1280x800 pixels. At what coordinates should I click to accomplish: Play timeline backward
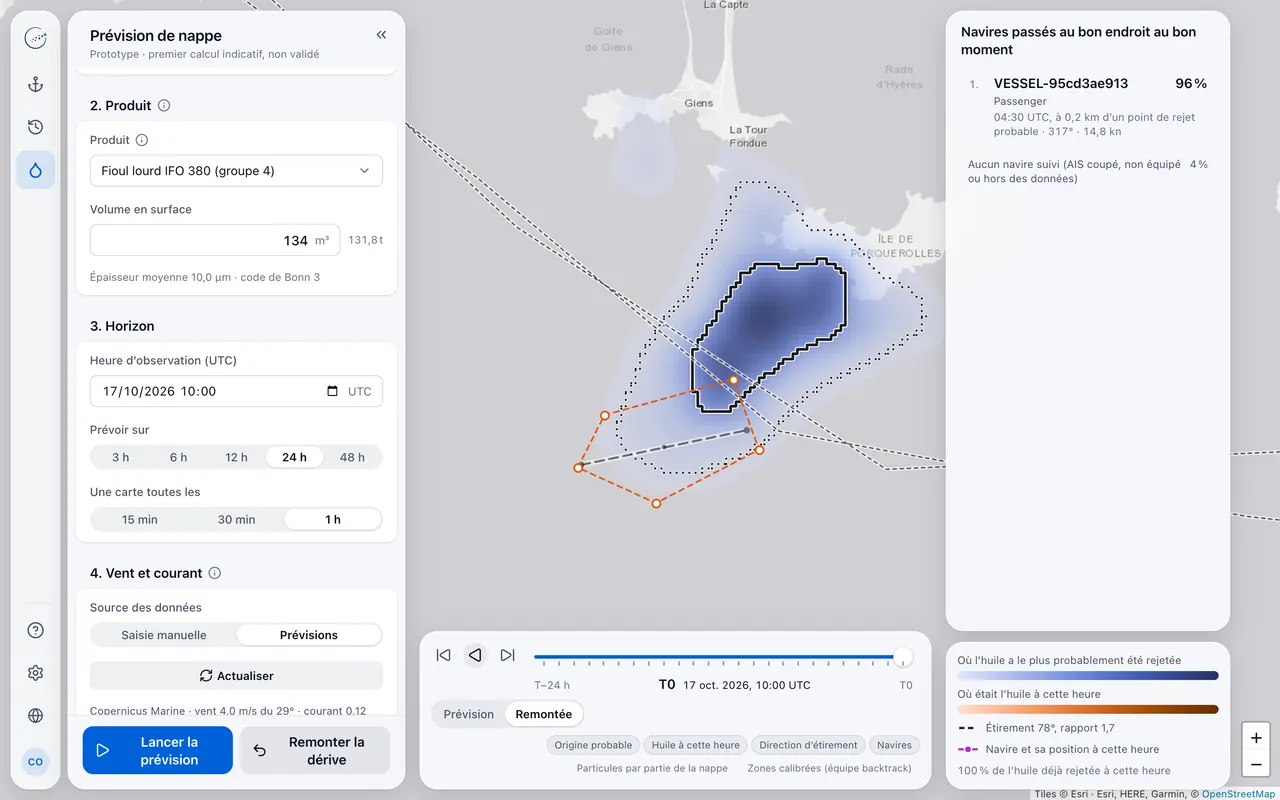(x=475, y=655)
